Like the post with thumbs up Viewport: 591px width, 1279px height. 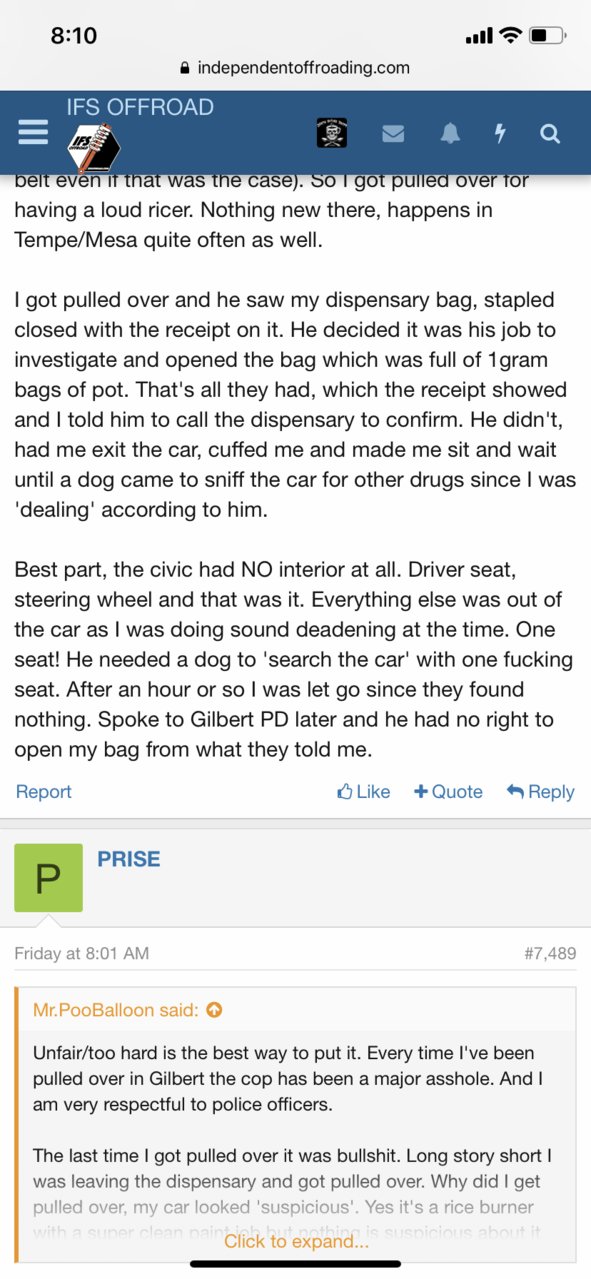pyautogui.click(x=364, y=791)
